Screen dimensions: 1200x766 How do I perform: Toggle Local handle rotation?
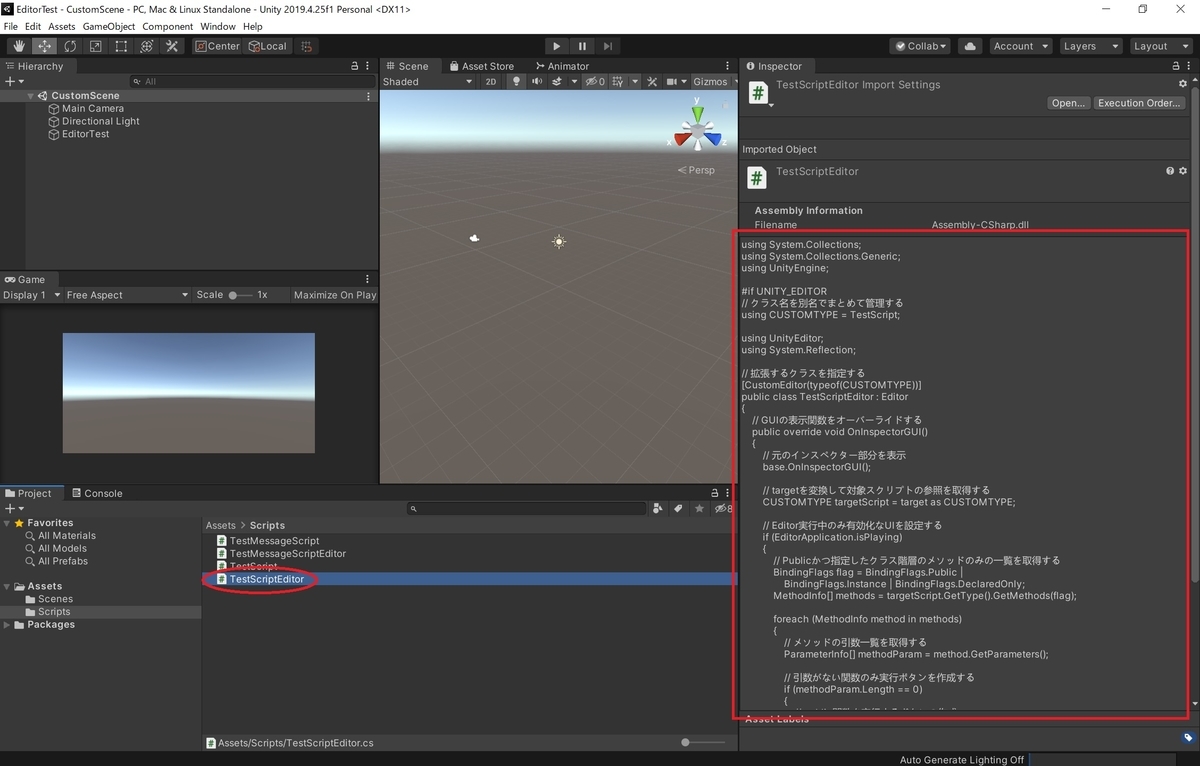[x=267, y=46]
